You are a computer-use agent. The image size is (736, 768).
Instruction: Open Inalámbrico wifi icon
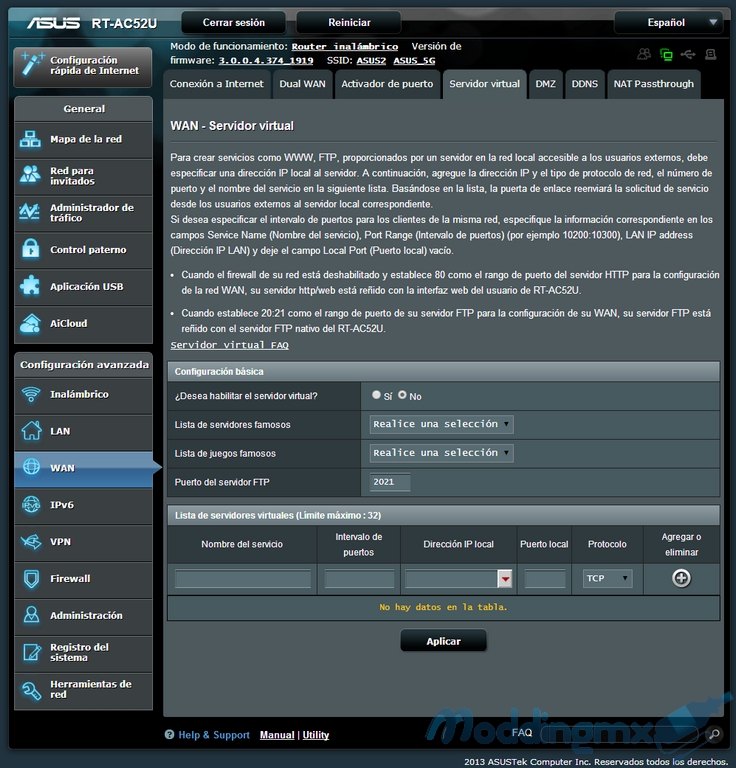point(31,394)
